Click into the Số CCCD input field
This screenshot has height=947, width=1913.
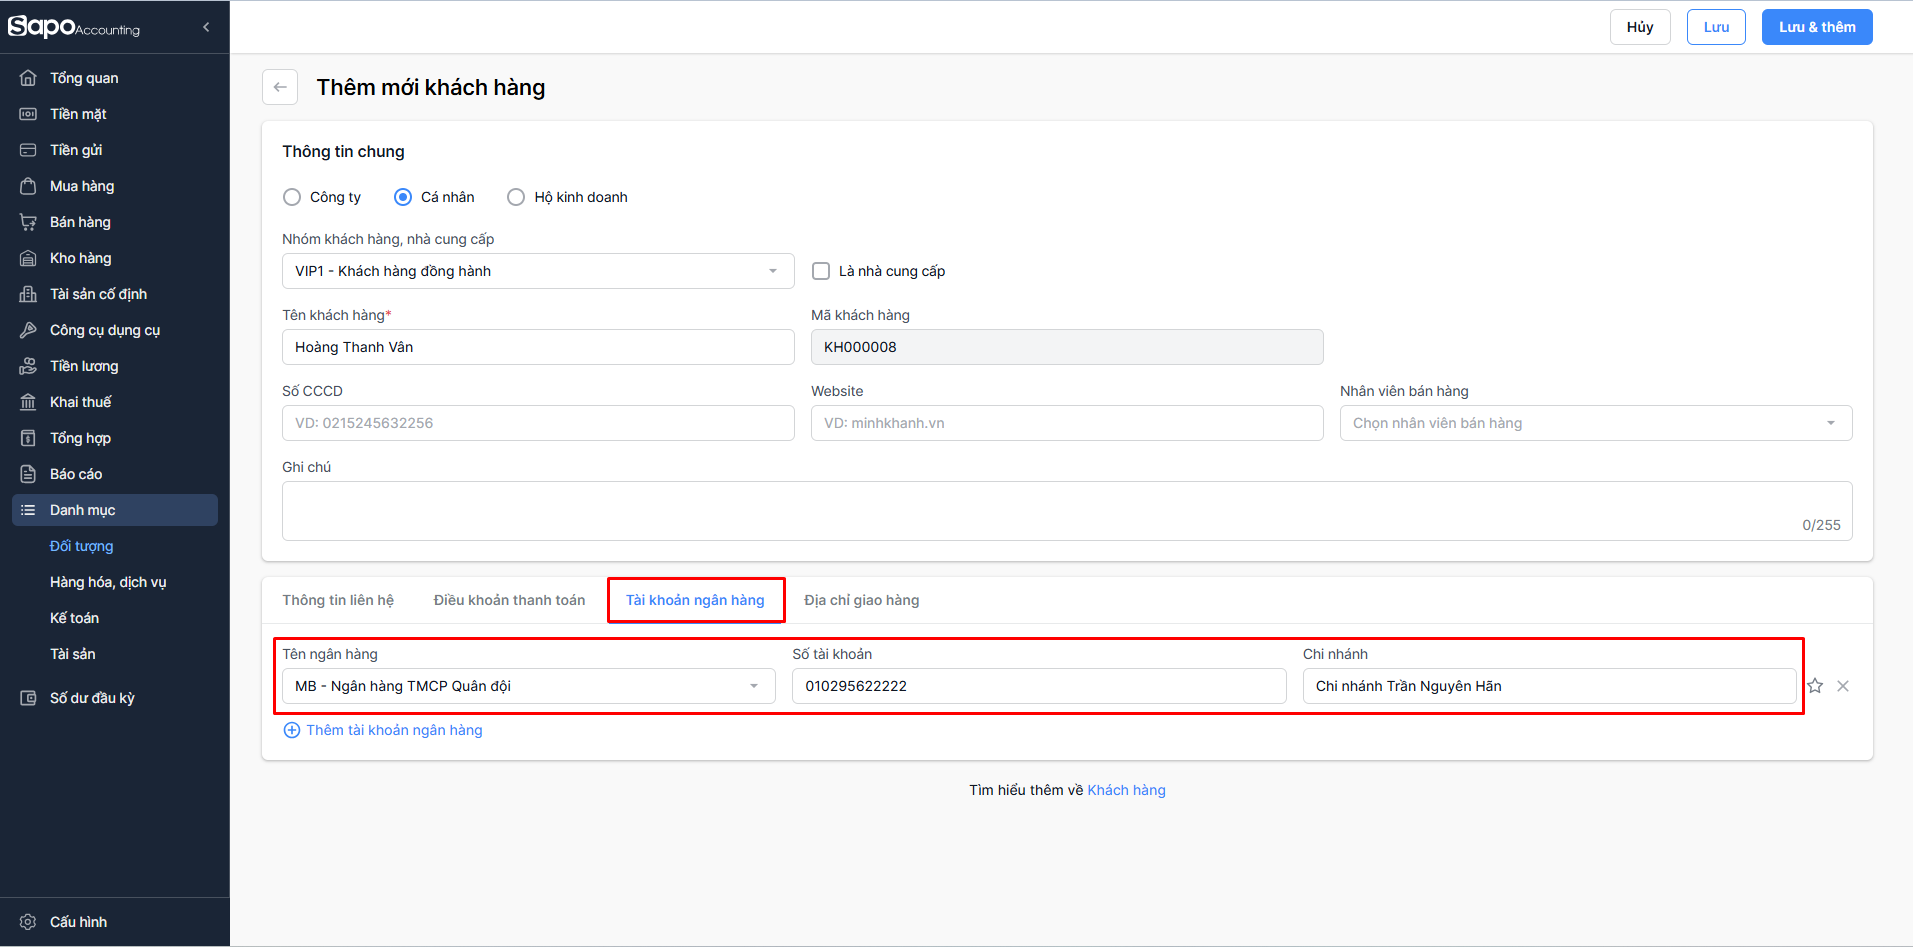(537, 423)
